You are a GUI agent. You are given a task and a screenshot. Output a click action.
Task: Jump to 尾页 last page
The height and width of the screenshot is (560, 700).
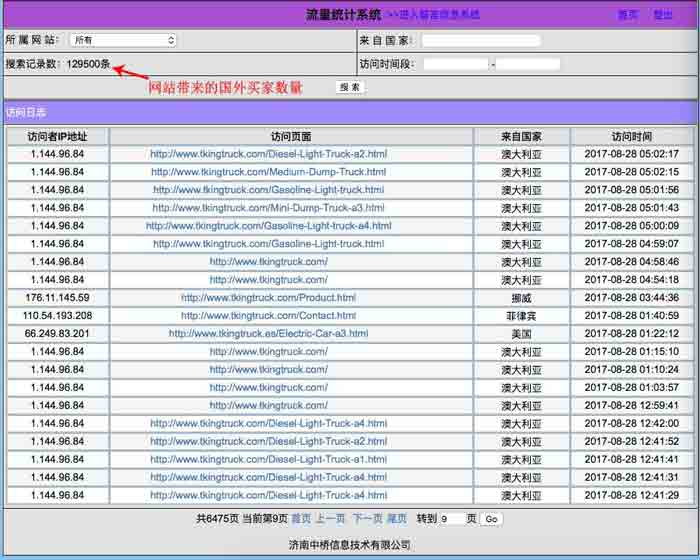pyautogui.click(x=397, y=519)
